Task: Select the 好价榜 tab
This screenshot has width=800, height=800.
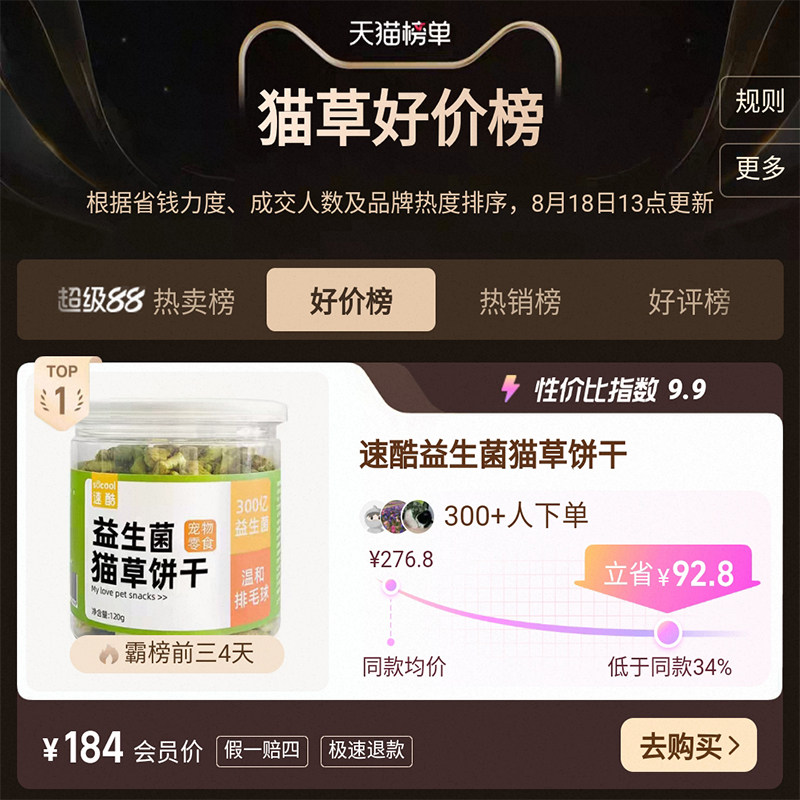Action: point(351,299)
